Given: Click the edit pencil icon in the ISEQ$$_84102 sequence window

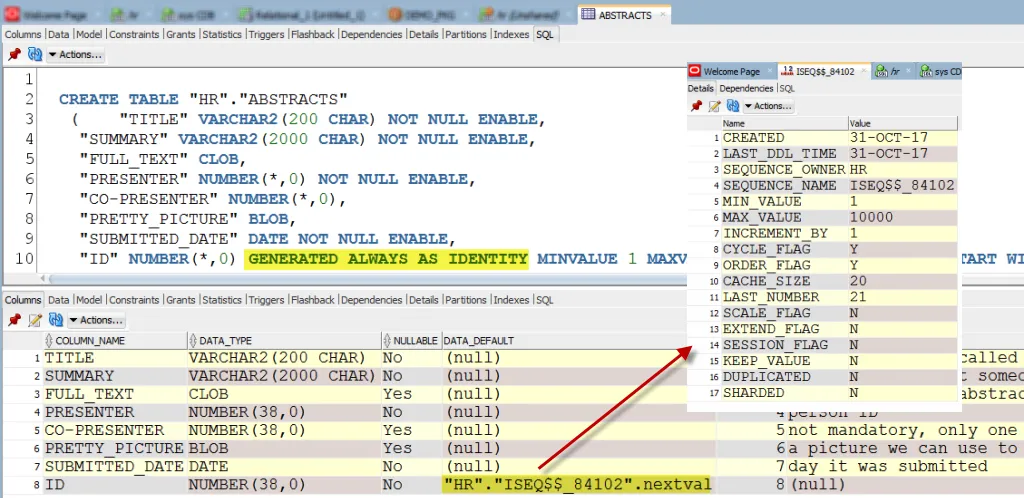Looking at the screenshot, I should click(714, 105).
